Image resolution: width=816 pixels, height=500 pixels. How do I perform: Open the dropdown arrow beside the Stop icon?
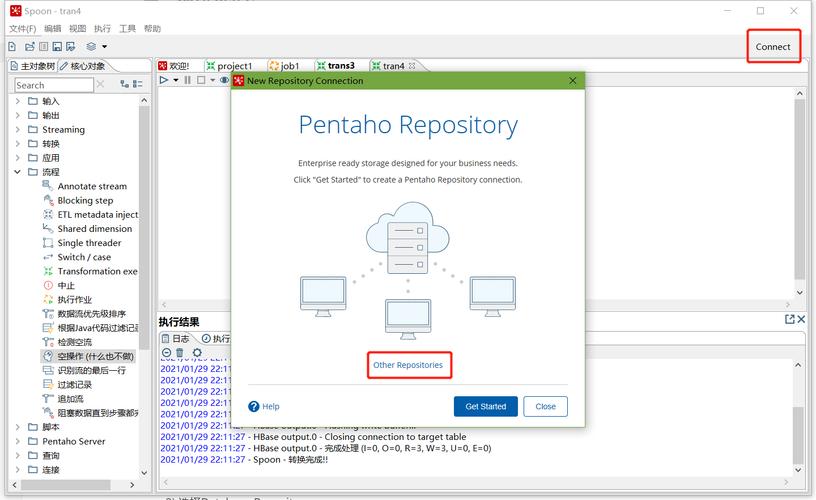click(212, 80)
